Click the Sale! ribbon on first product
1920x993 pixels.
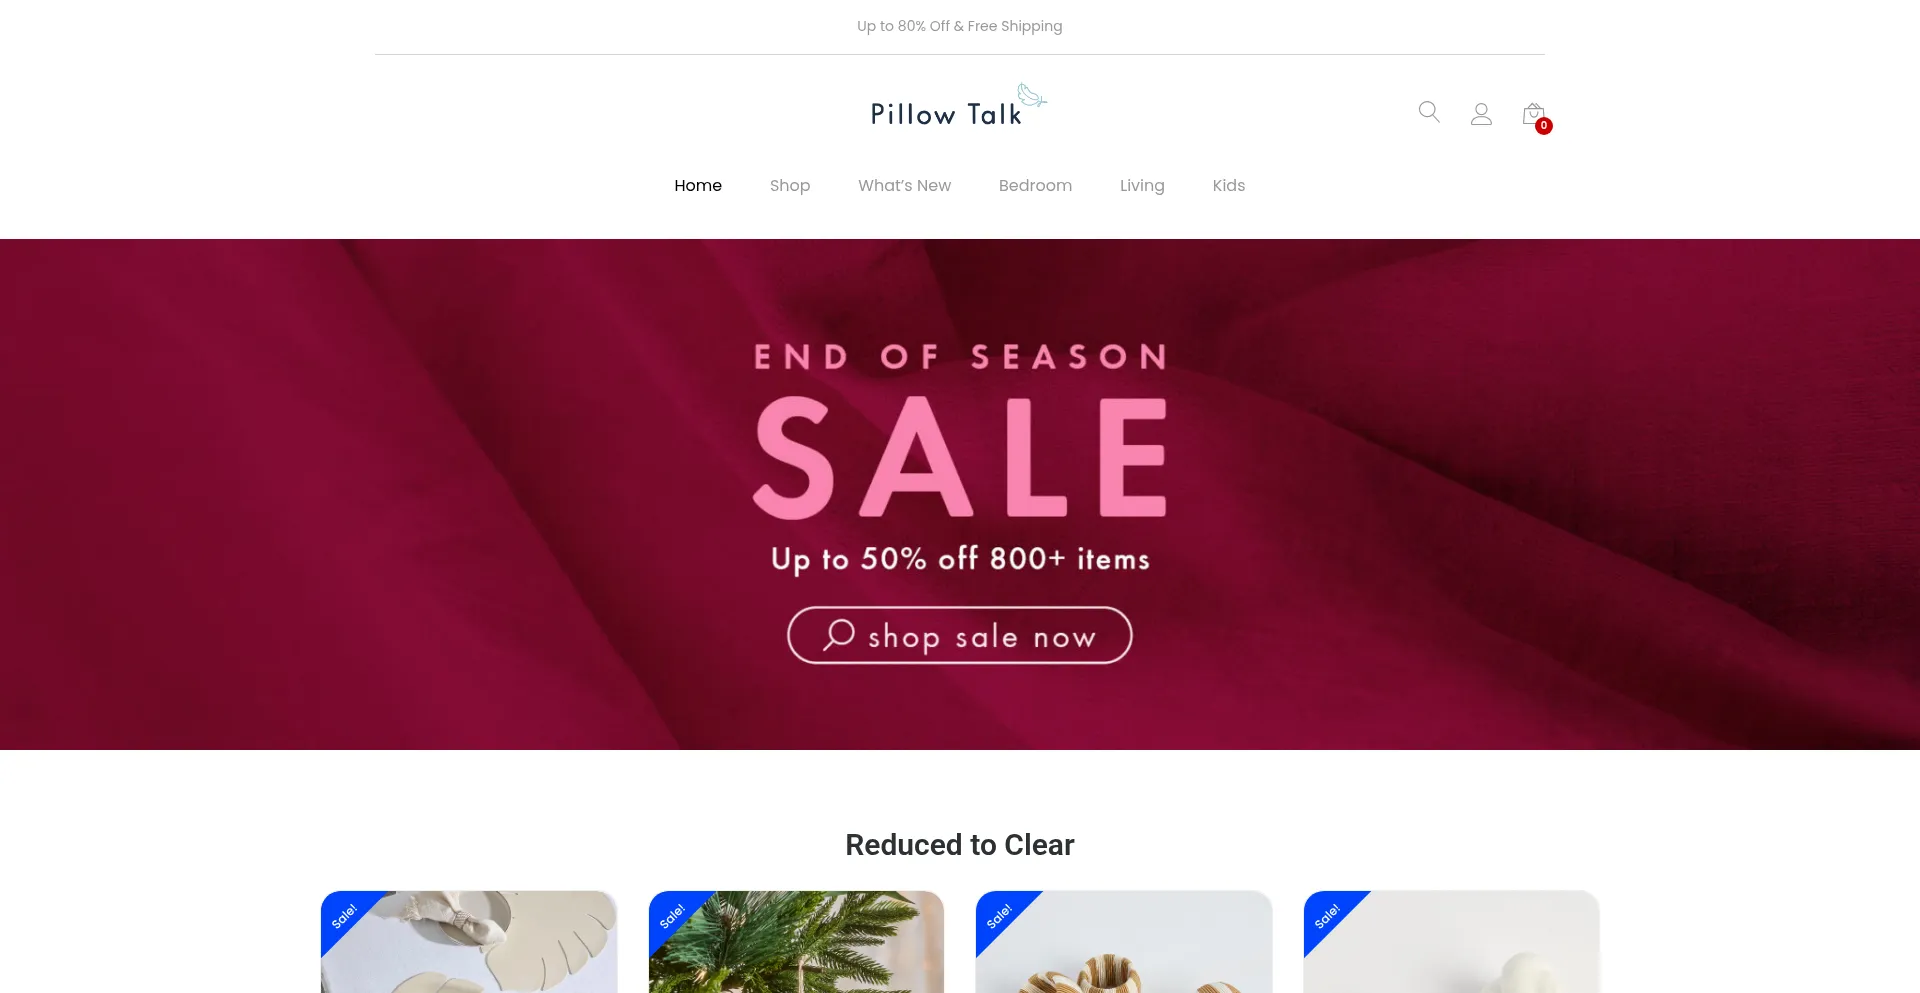(x=344, y=916)
